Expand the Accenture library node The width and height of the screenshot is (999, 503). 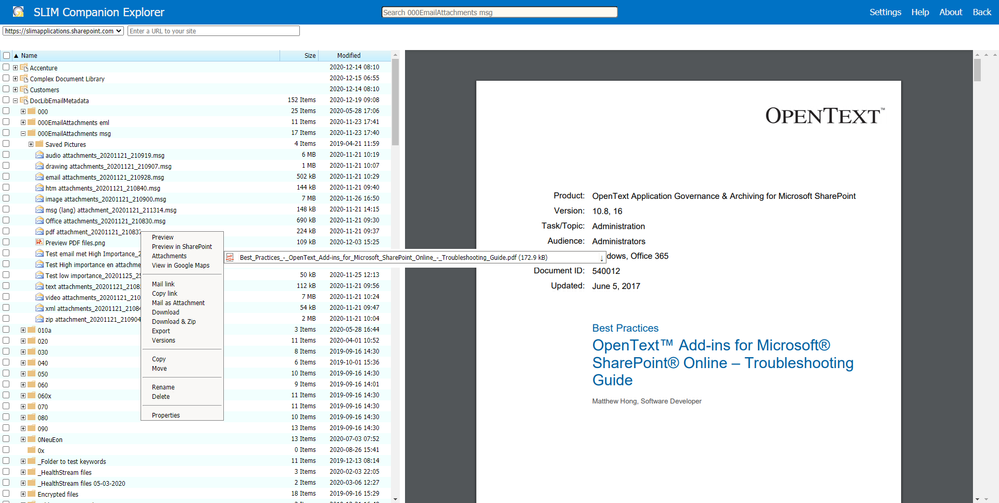[x=15, y=68]
